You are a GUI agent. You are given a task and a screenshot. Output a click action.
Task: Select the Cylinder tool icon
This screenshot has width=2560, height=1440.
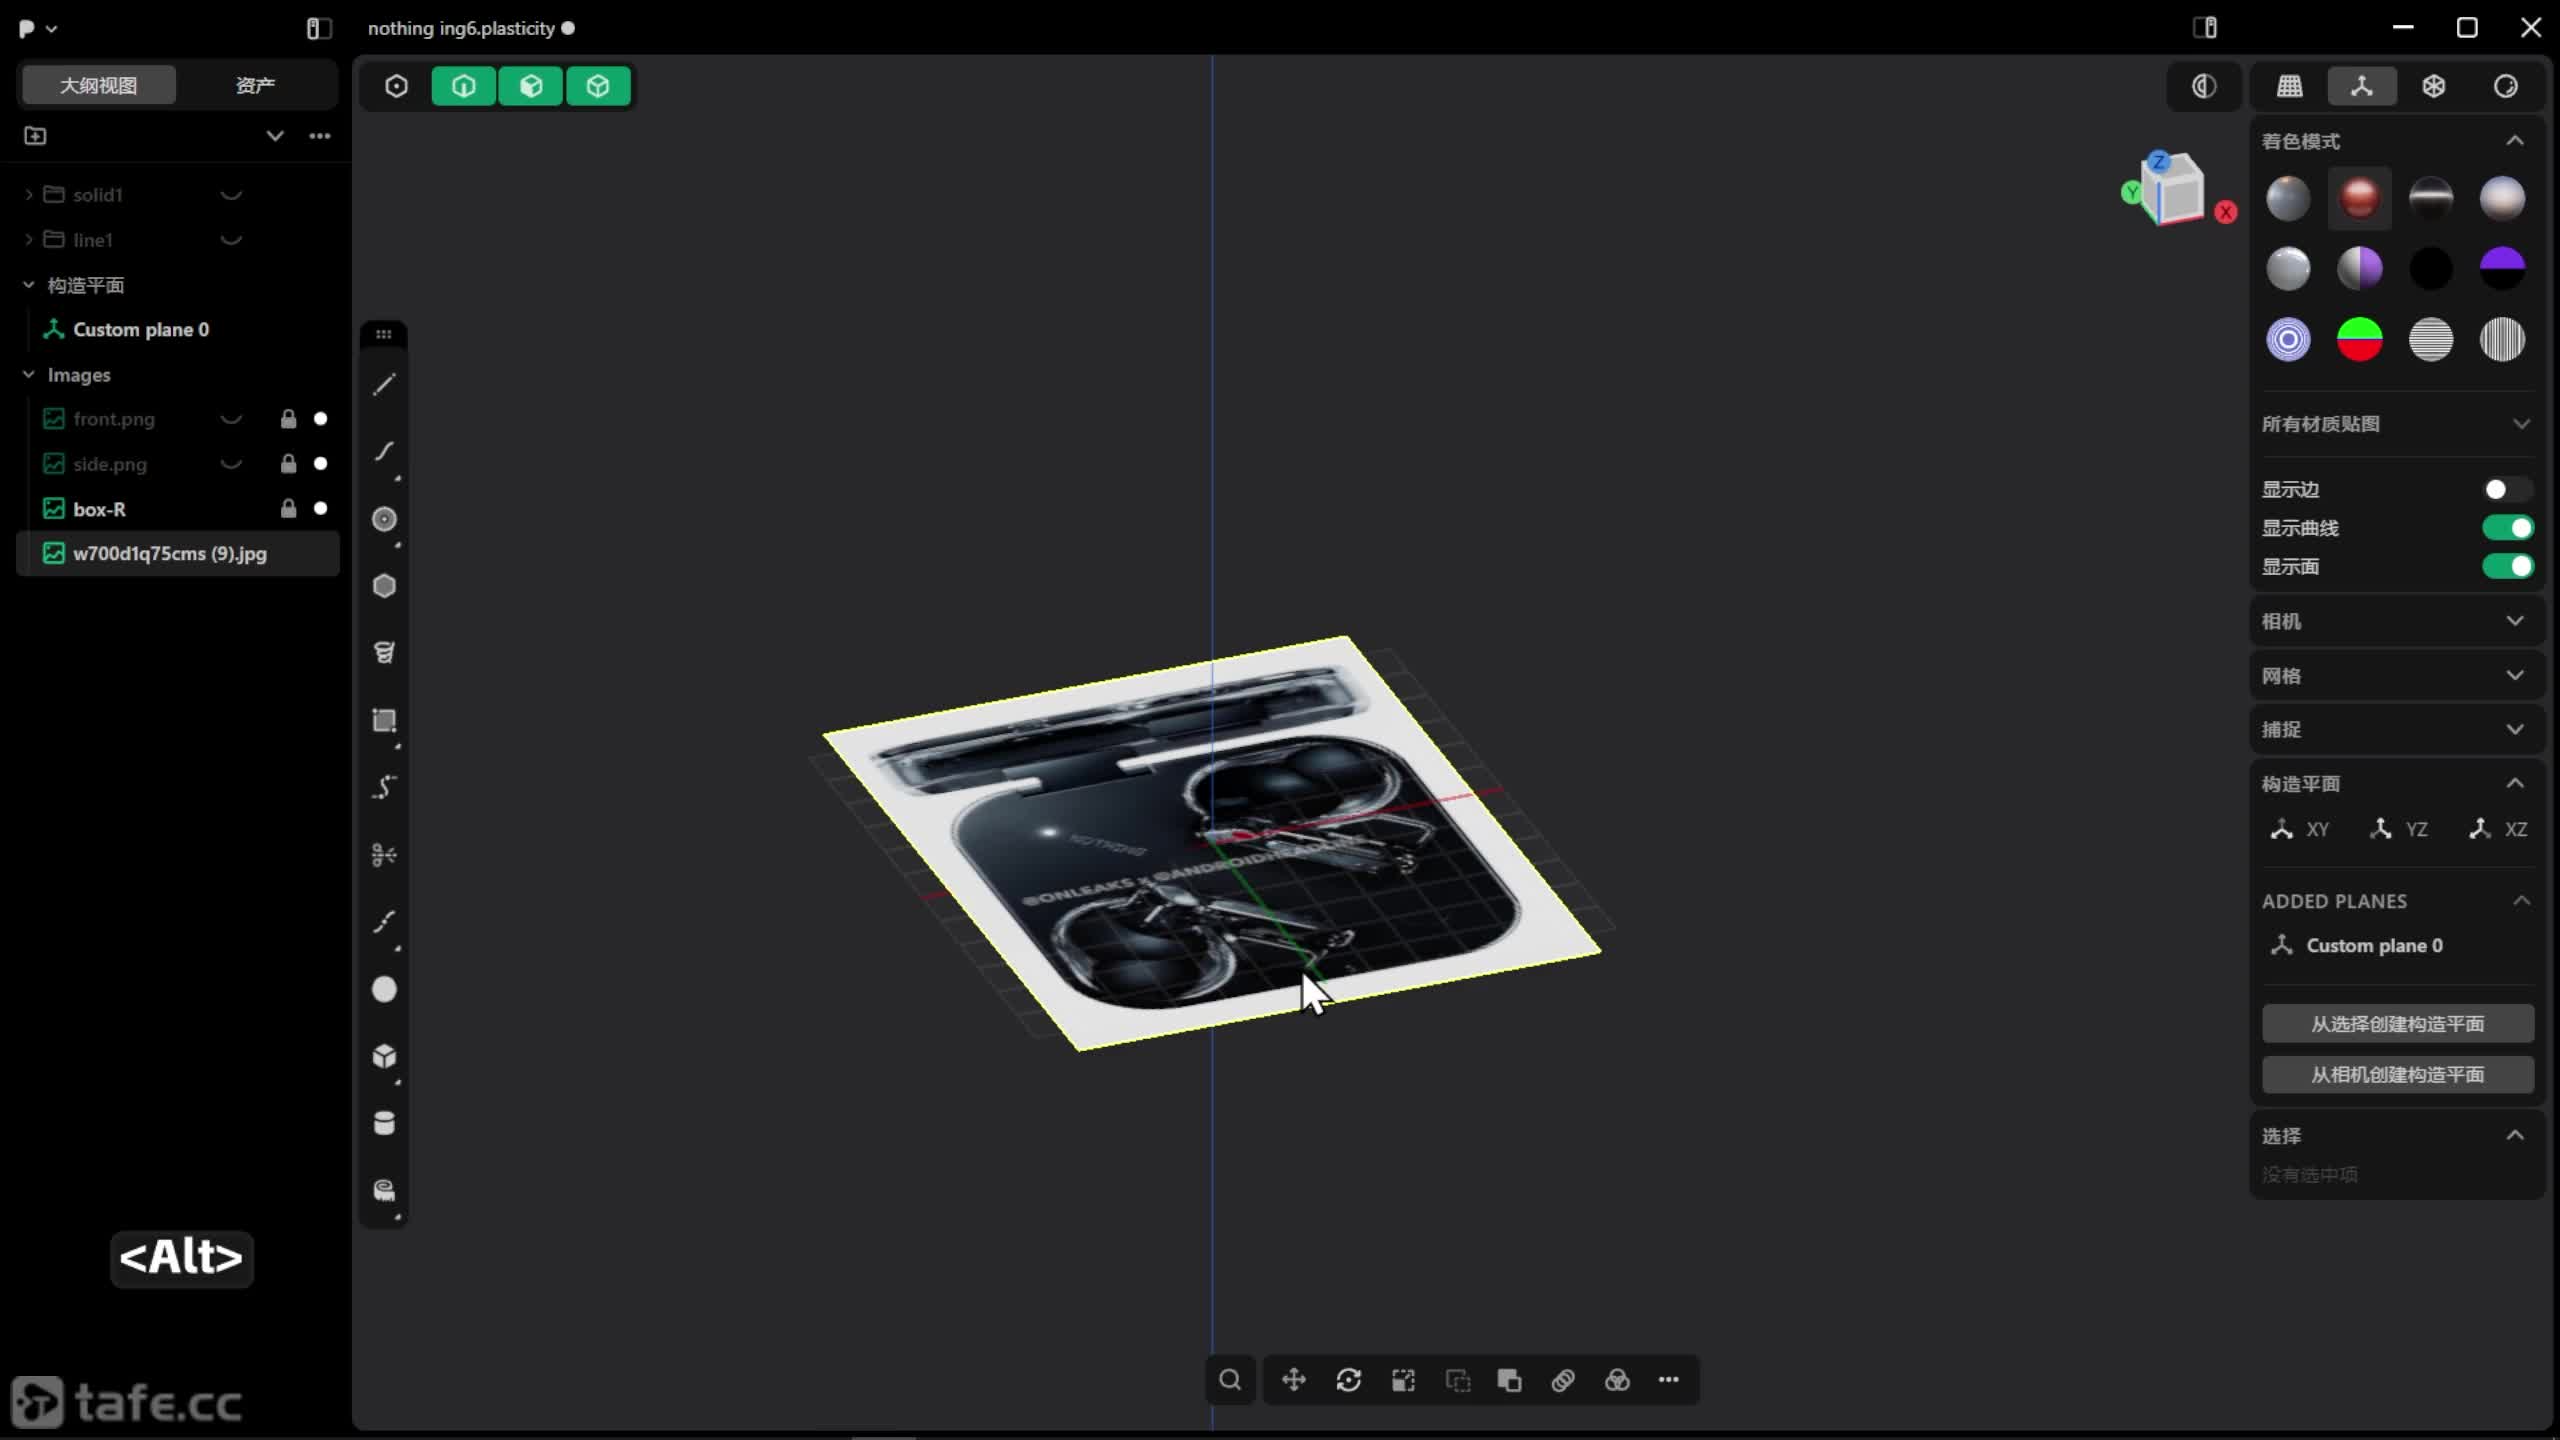pyautogui.click(x=384, y=1123)
